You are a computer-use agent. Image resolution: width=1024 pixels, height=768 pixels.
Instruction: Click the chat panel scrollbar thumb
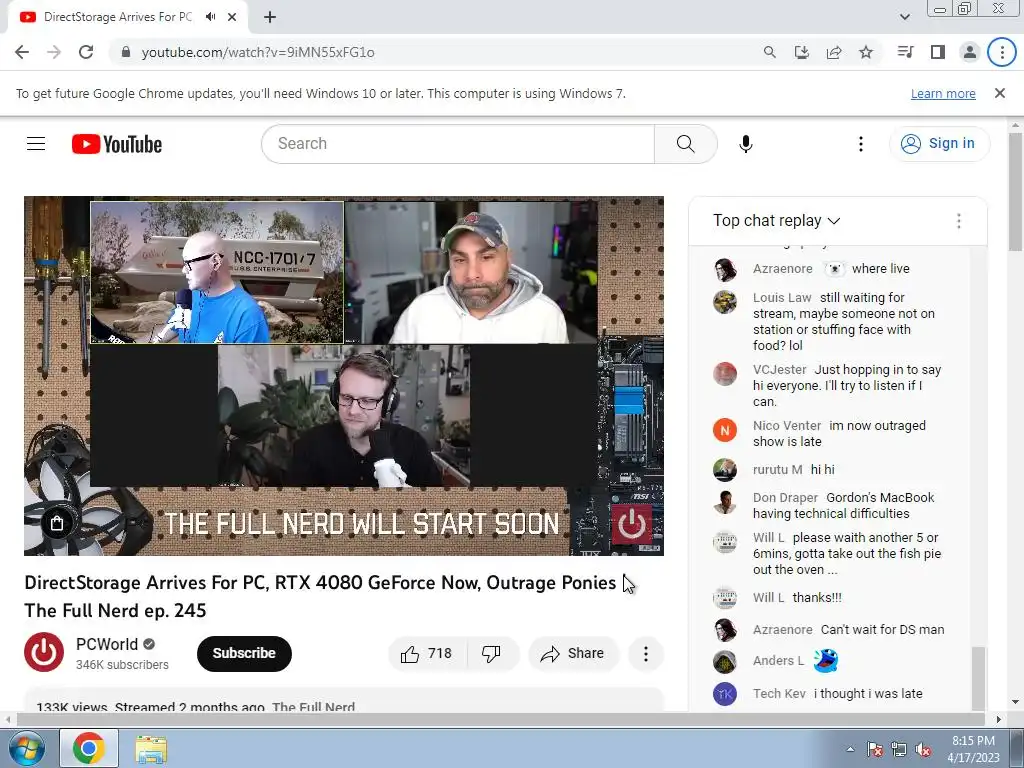978,677
